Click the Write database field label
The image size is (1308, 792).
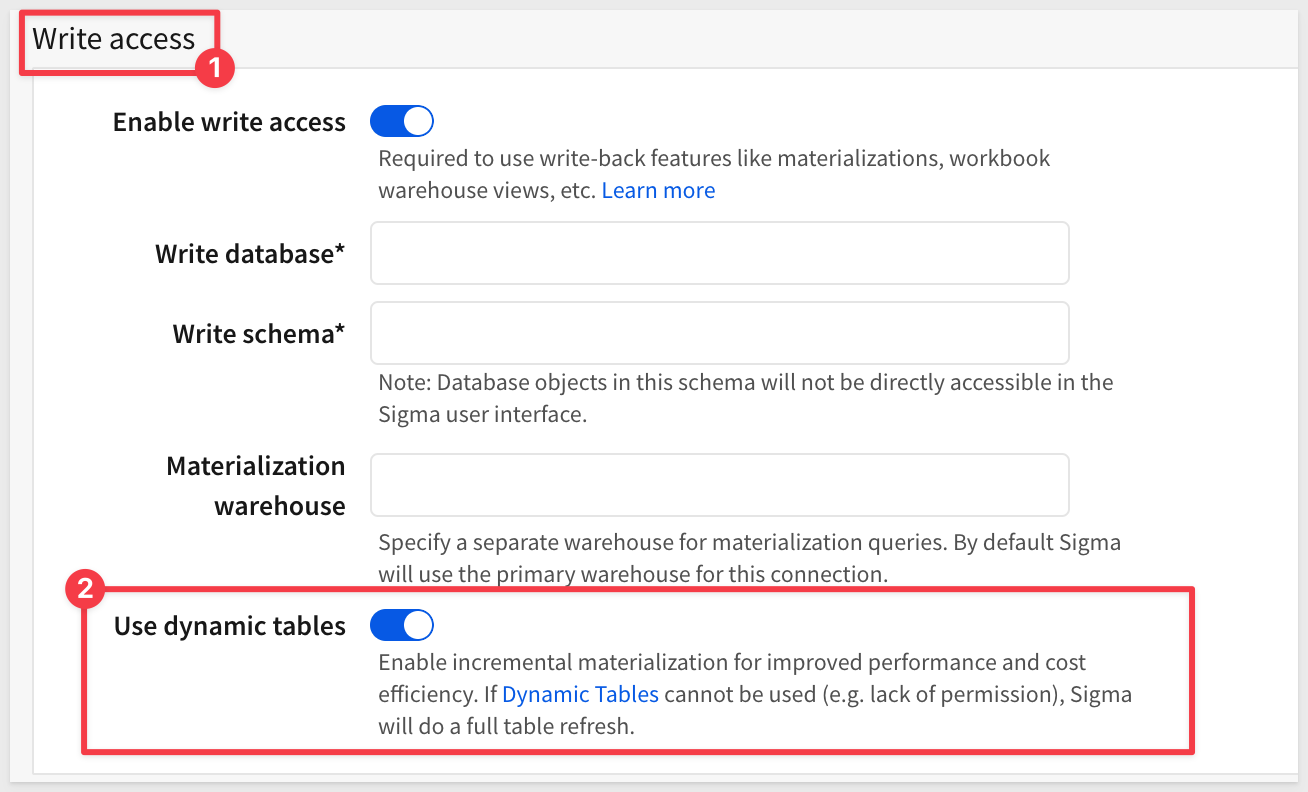pos(243,254)
